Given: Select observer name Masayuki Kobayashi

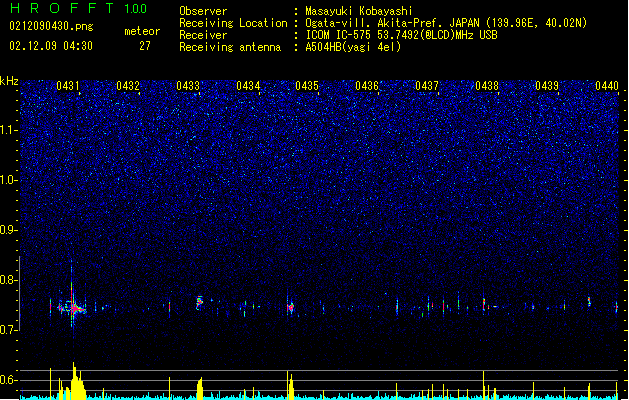Looking at the screenshot, I should (x=359, y=11).
